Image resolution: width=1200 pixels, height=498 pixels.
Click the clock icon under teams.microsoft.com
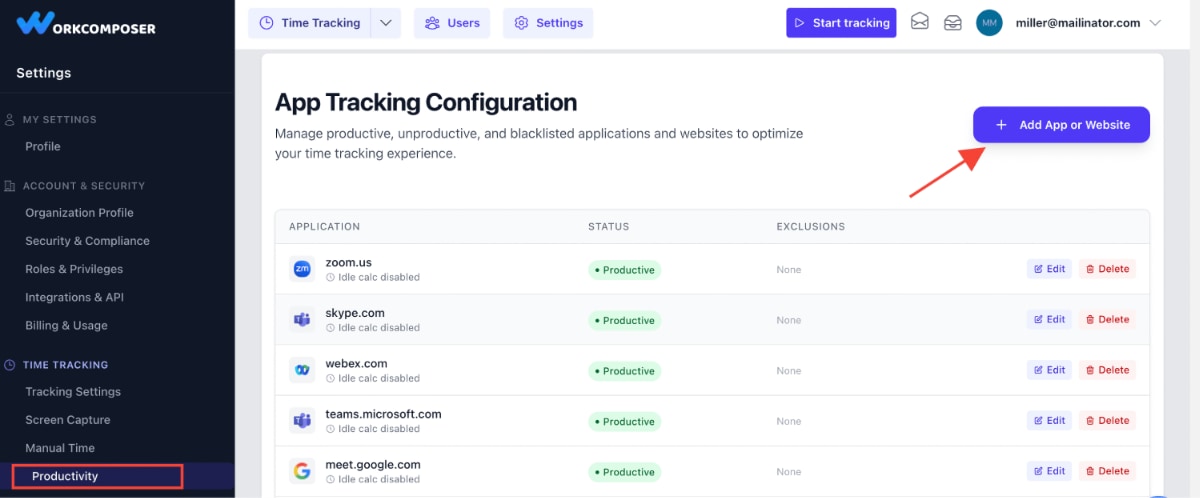[x=331, y=429]
